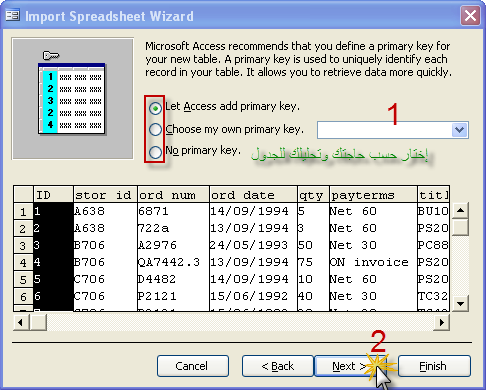Go to previous step with Back button
Screen dimensions: 486x390
coord(278,366)
